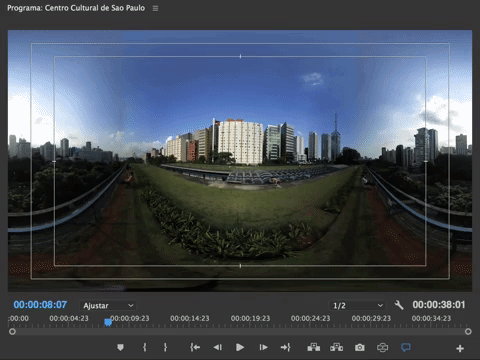Open the Ajustar zoom level dropdown
Image resolution: width=480 pixels, height=360 pixels.
108,305
